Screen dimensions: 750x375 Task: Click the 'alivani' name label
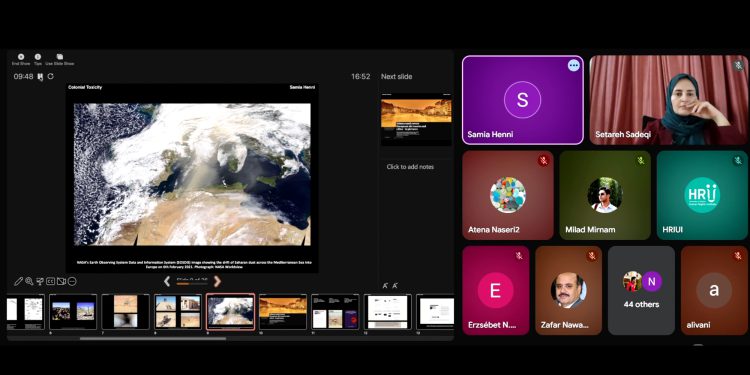[x=698, y=325]
